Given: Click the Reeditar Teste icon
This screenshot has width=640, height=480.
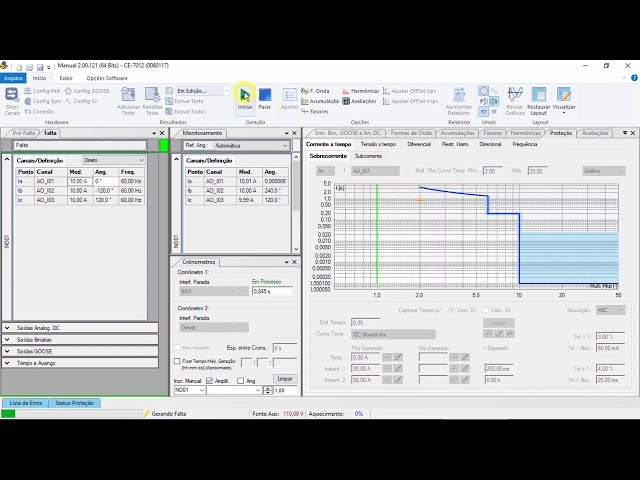Looking at the screenshot, I should point(152,95).
